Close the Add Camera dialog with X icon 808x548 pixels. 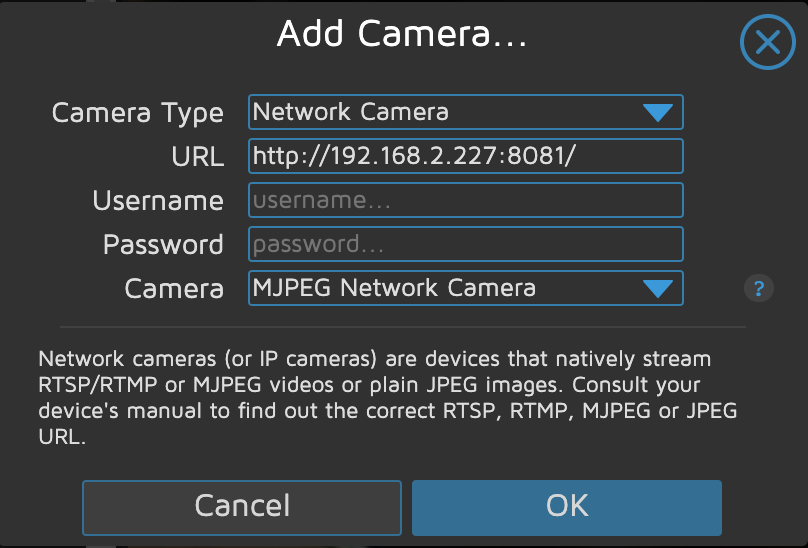pyautogui.click(x=767, y=43)
